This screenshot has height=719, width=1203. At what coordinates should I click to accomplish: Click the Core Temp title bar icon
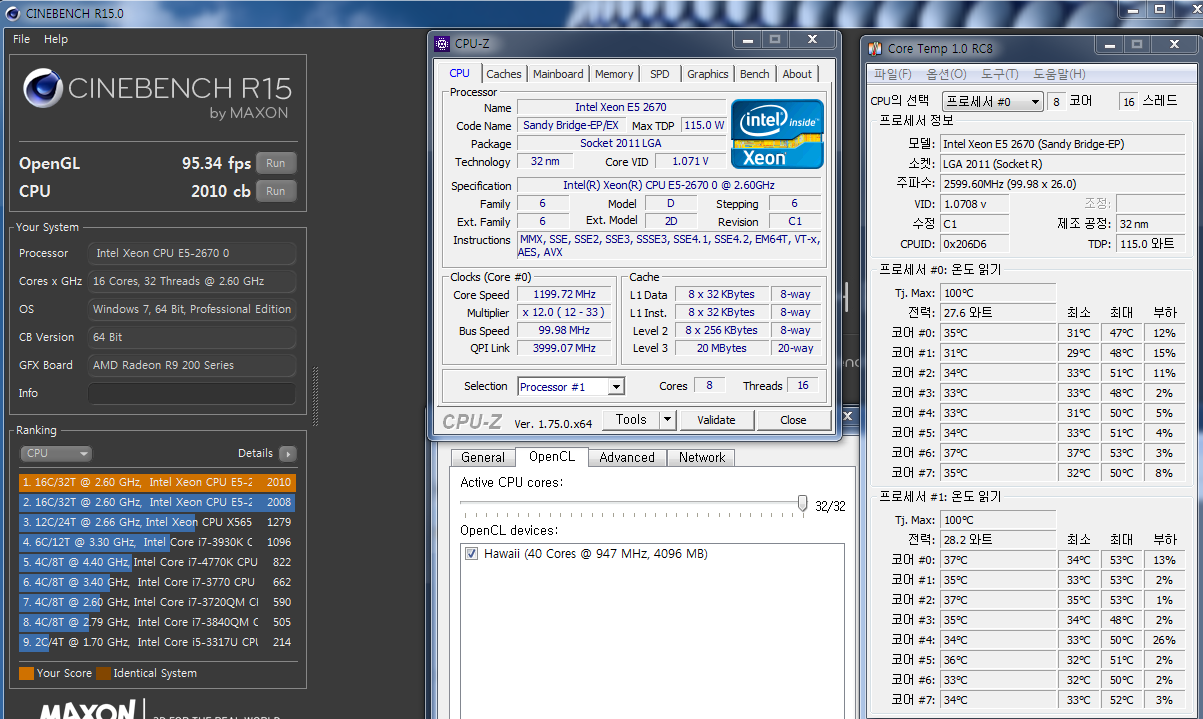point(875,48)
